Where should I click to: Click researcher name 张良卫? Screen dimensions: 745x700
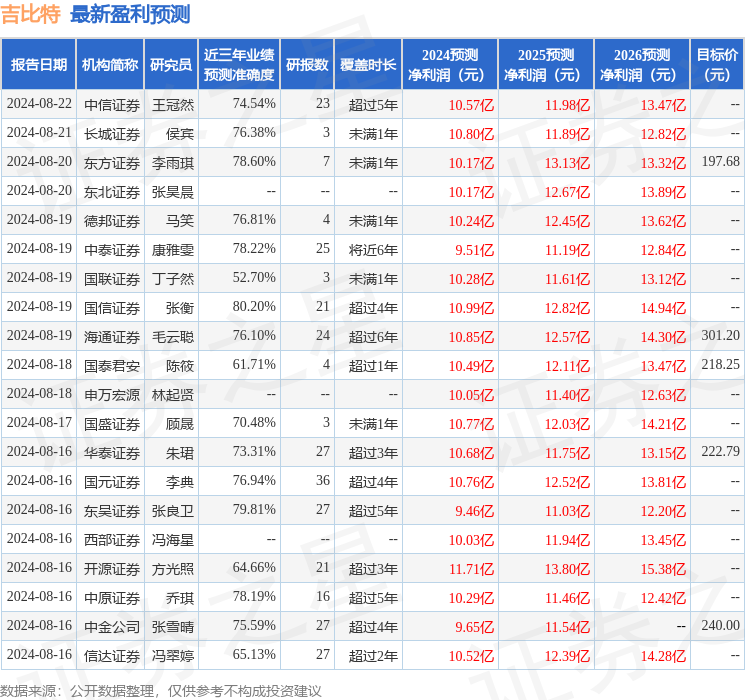coord(173,511)
